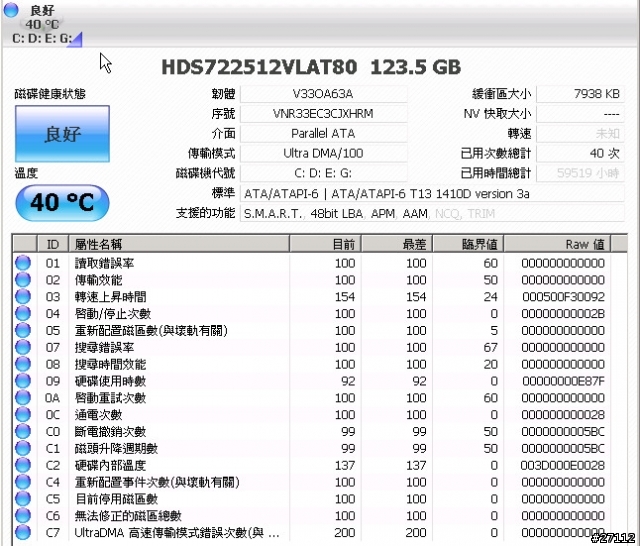Click the power on hours field 59519 小時
Viewport: 640px width, 546px height.
coord(580,173)
